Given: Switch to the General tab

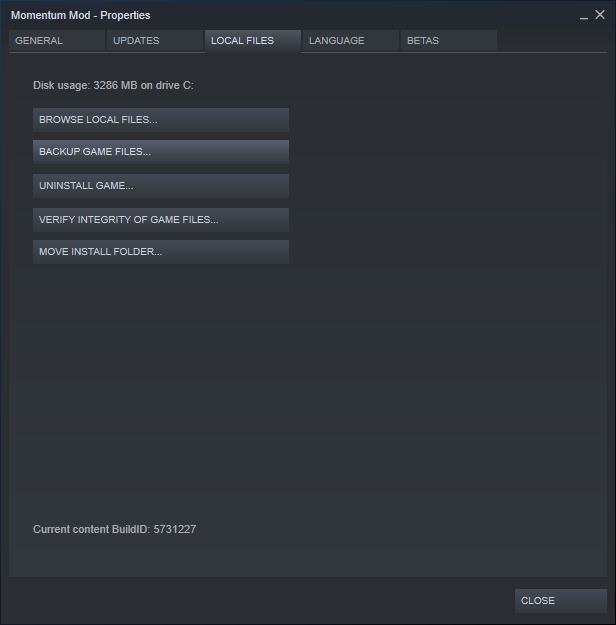Looking at the screenshot, I should coord(57,41).
